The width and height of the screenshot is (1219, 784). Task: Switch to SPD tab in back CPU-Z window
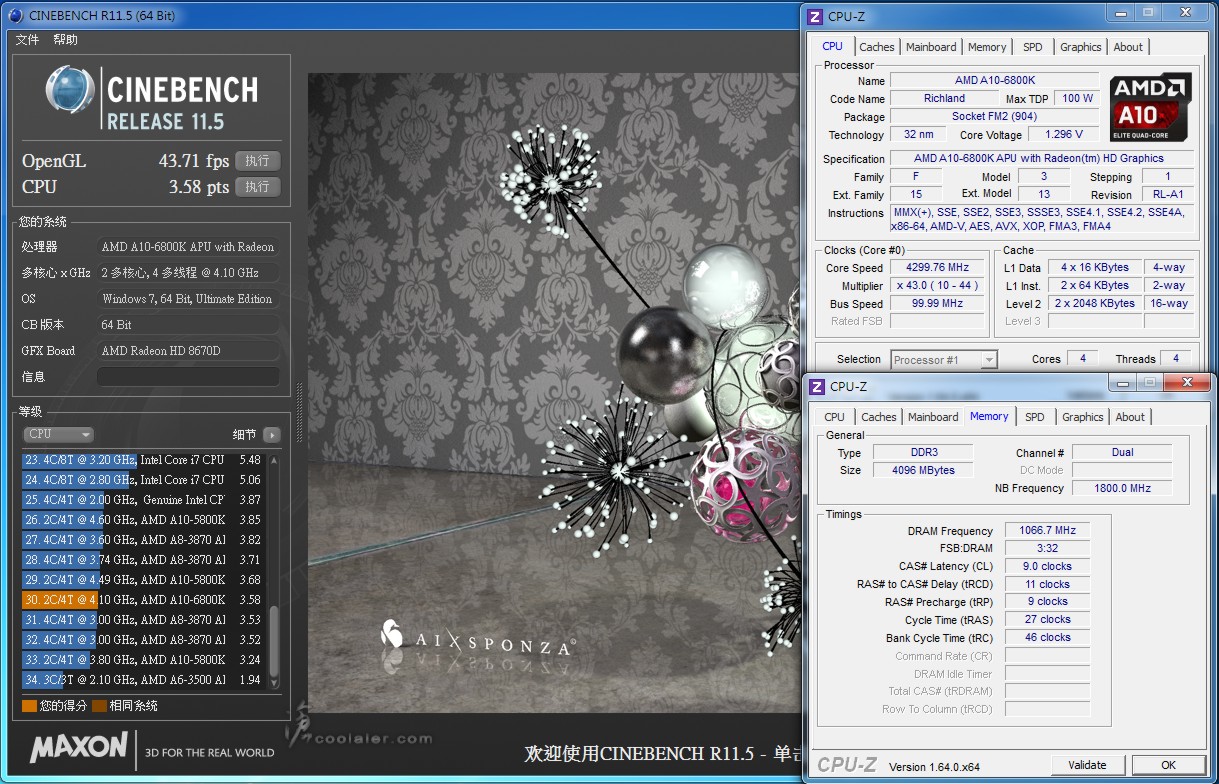click(x=1033, y=47)
